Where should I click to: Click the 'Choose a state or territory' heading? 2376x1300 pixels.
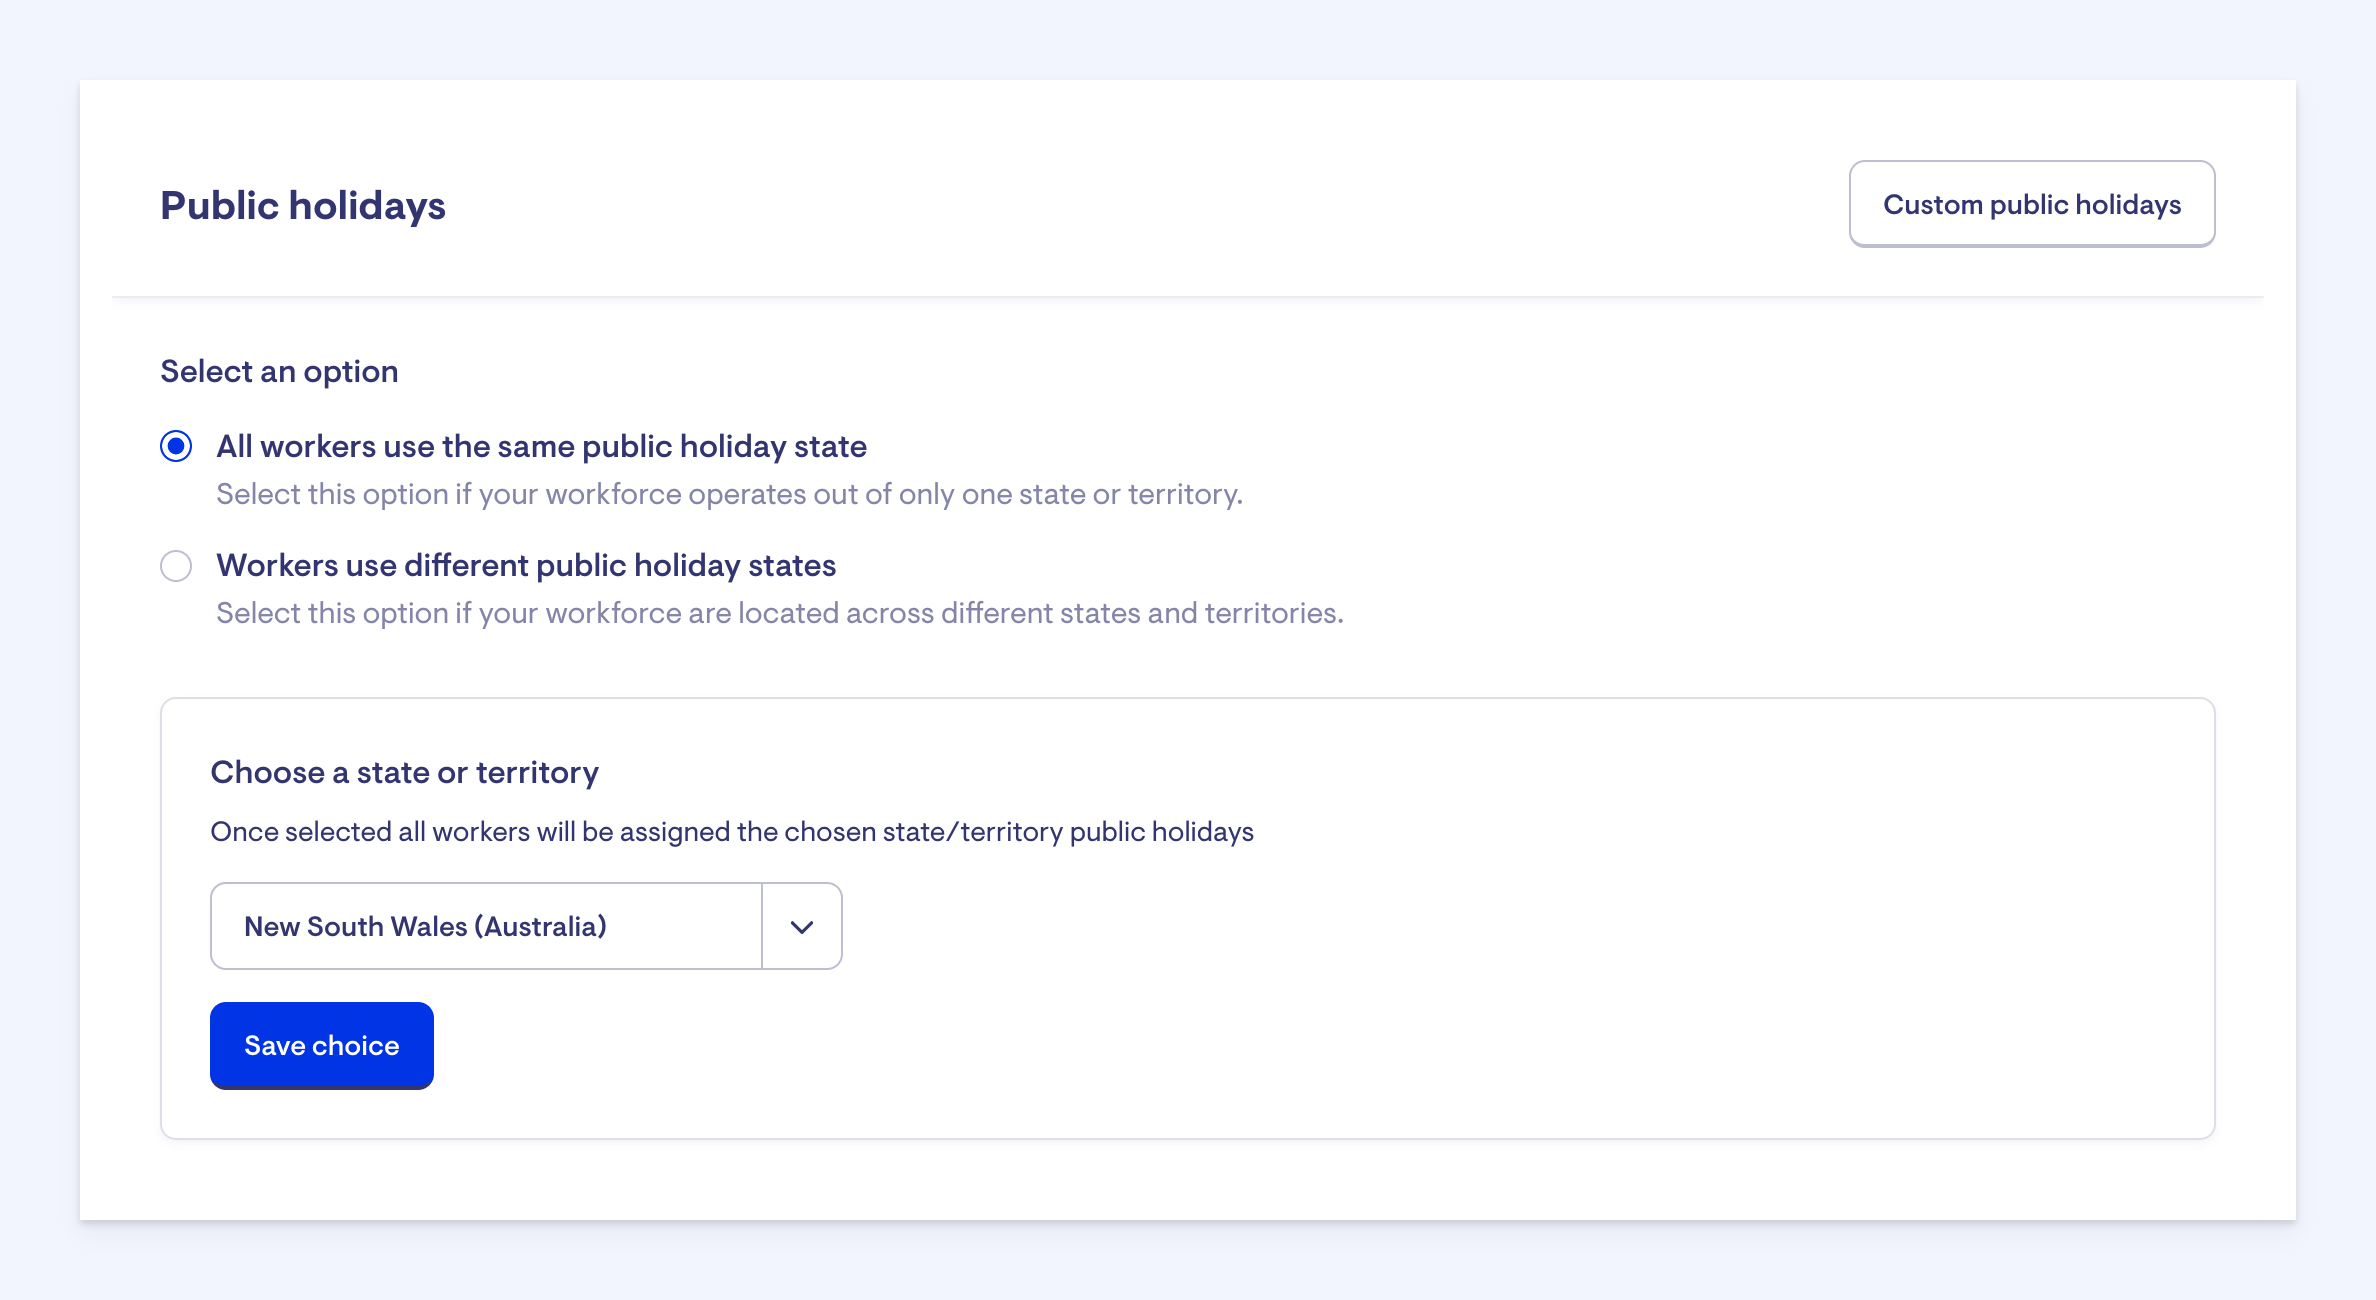click(x=404, y=772)
